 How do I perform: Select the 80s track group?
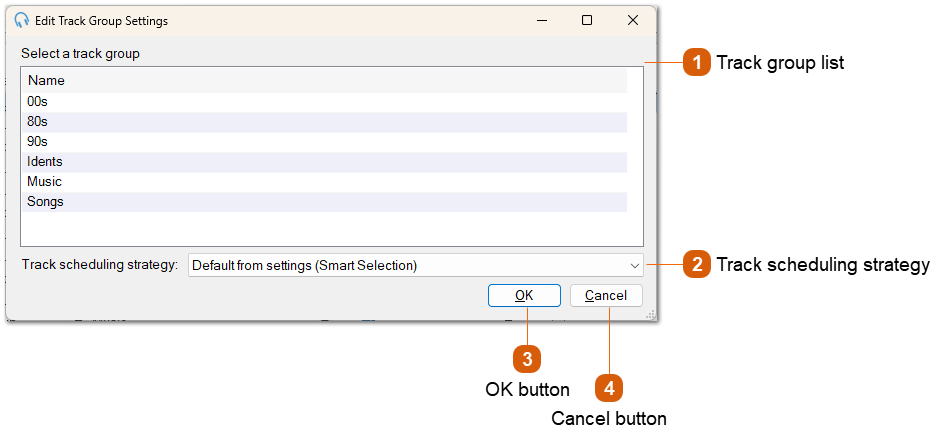[x=37, y=121]
